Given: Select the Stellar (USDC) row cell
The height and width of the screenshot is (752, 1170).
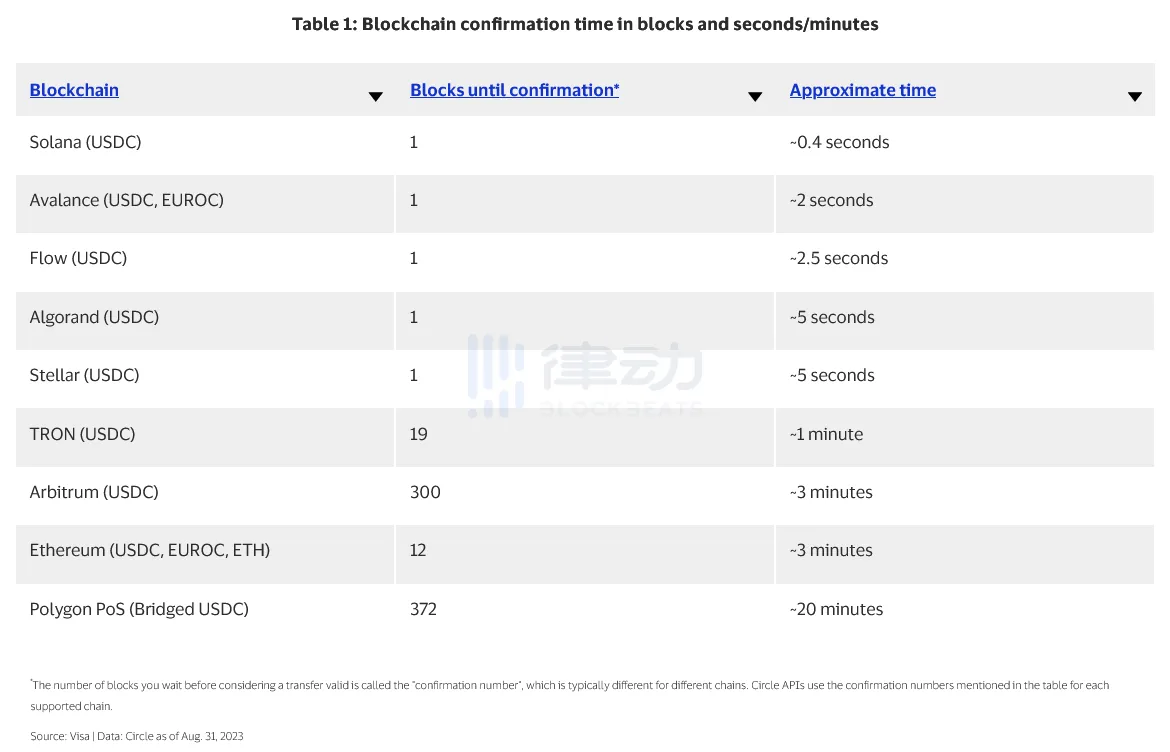Looking at the screenshot, I should point(85,375).
